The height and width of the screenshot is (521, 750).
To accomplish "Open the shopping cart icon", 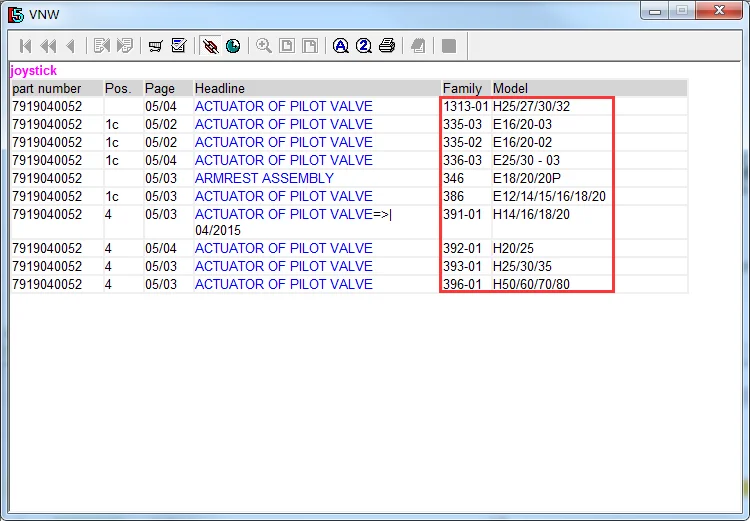I will click(x=155, y=46).
